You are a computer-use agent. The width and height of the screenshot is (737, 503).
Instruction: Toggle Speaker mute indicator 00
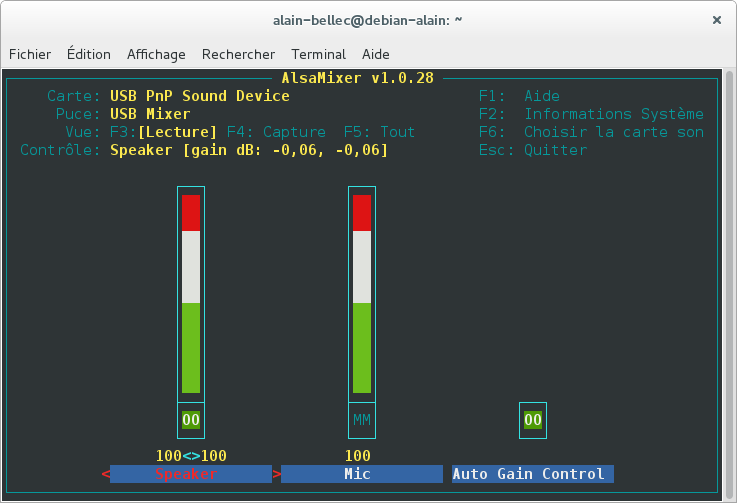point(191,420)
